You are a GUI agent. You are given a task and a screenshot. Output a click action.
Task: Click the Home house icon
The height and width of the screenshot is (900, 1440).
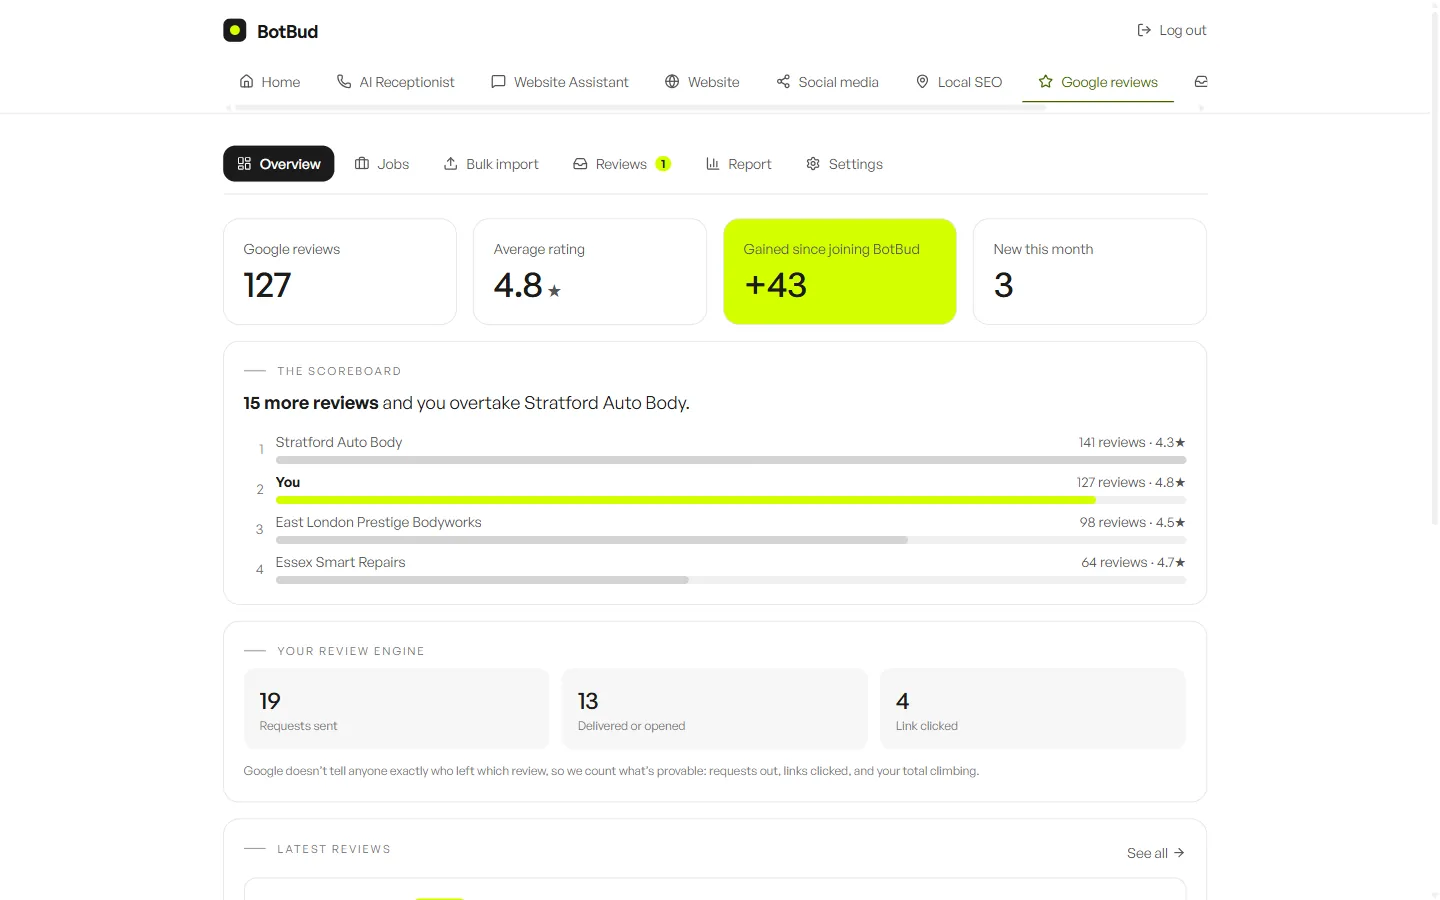click(x=246, y=81)
